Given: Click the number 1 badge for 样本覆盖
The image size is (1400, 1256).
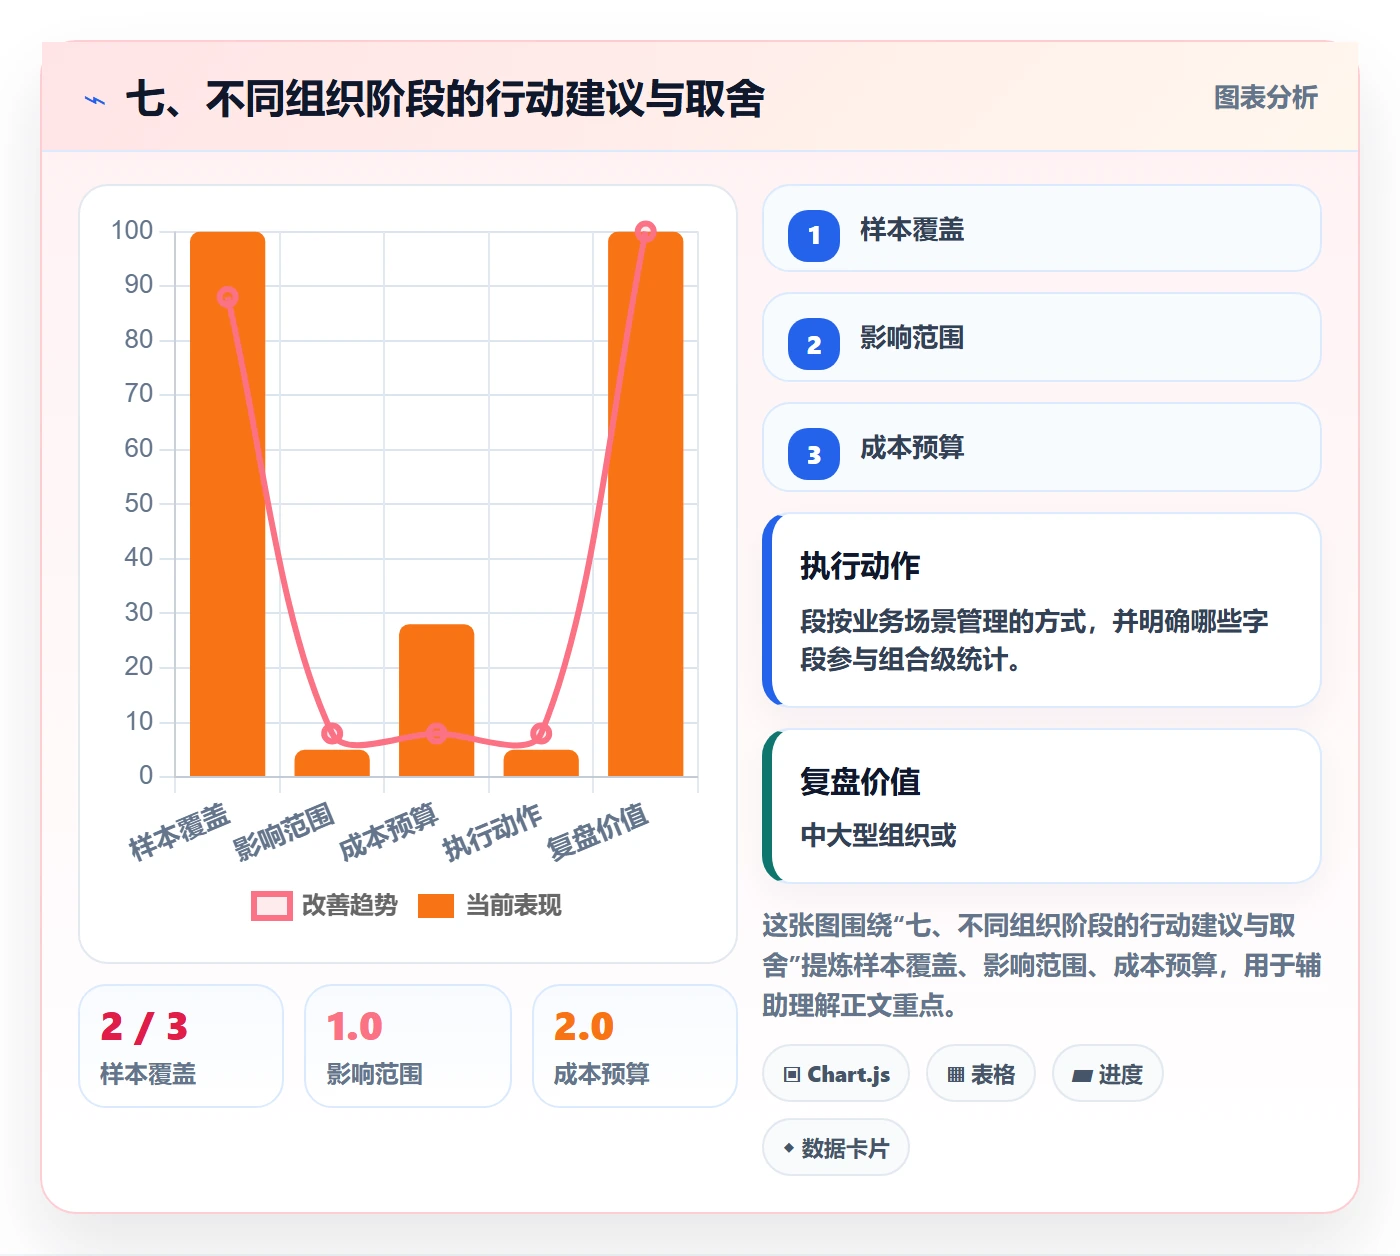Looking at the screenshot, I should pos(814,236).
